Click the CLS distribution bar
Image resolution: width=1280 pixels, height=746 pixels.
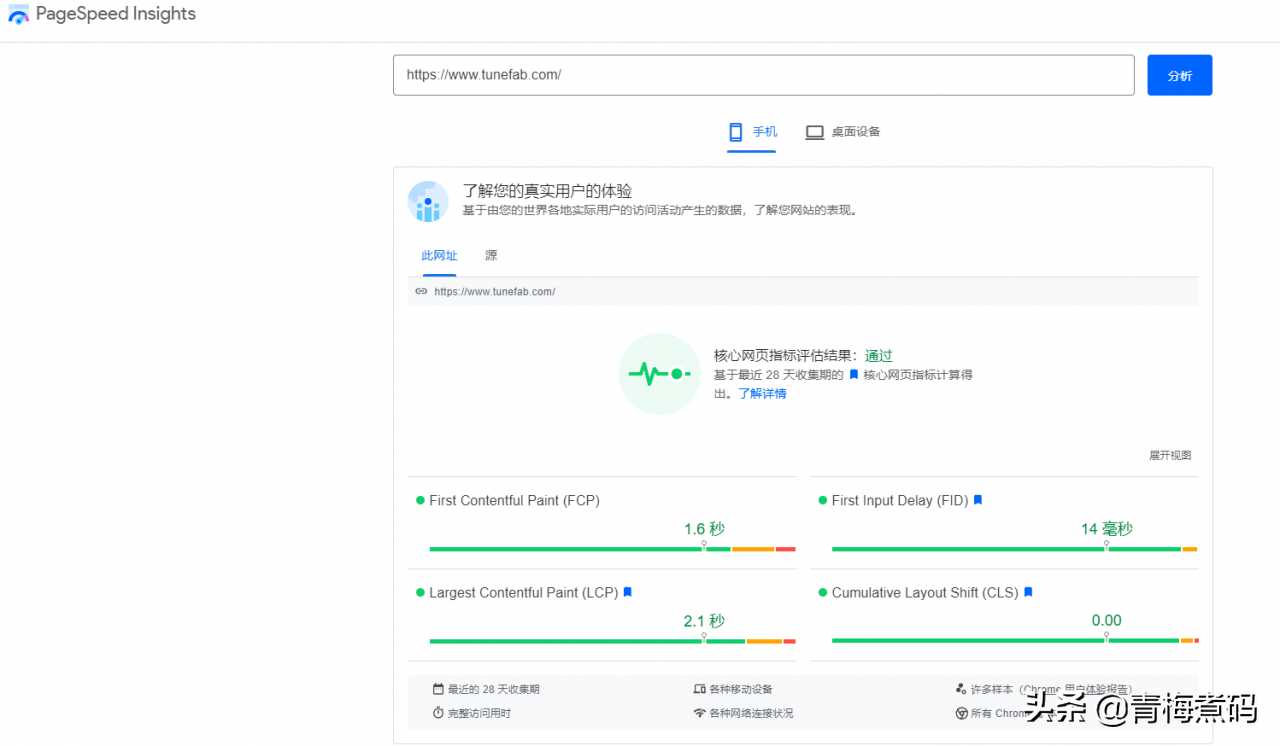[x=1014, y=641]
